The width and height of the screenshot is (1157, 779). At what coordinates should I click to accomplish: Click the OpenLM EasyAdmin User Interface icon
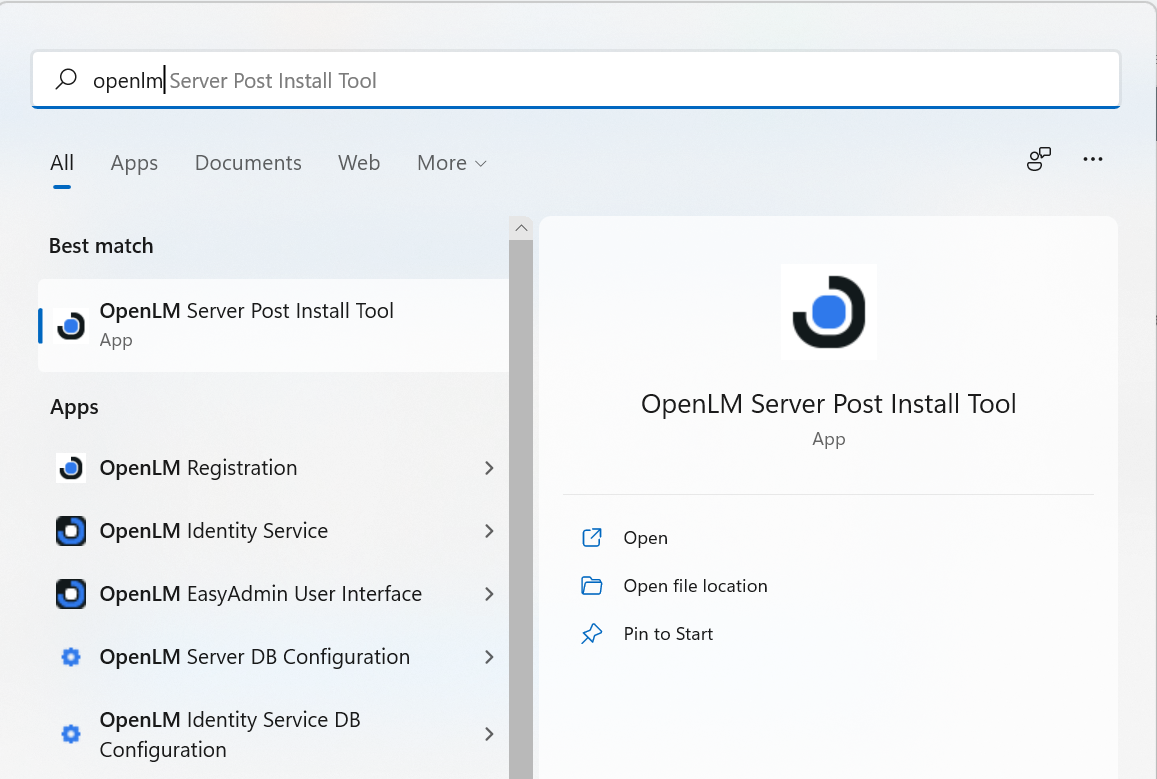pyautogui.click(x=71, y=594)
